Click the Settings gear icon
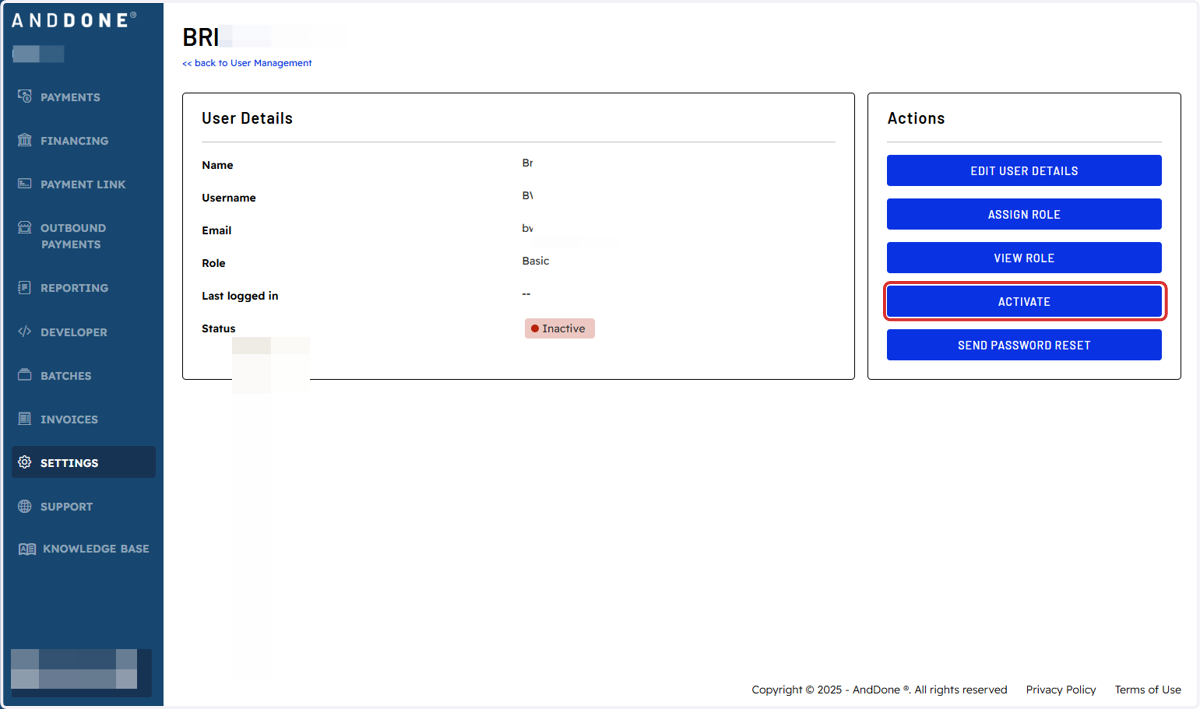 pos(25,463)
